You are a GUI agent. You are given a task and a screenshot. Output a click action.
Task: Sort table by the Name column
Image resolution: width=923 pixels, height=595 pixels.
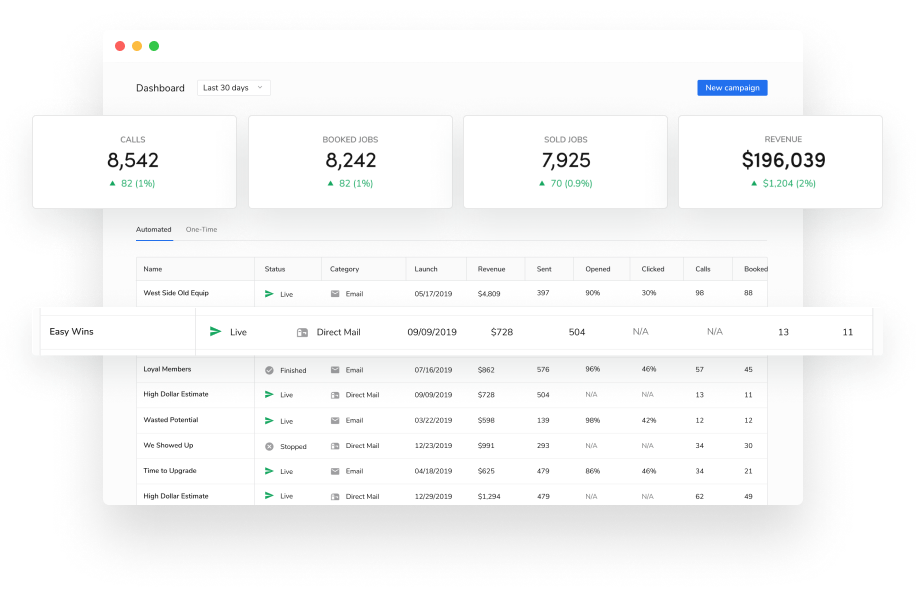pyautogui.click(x=150, y=268)
